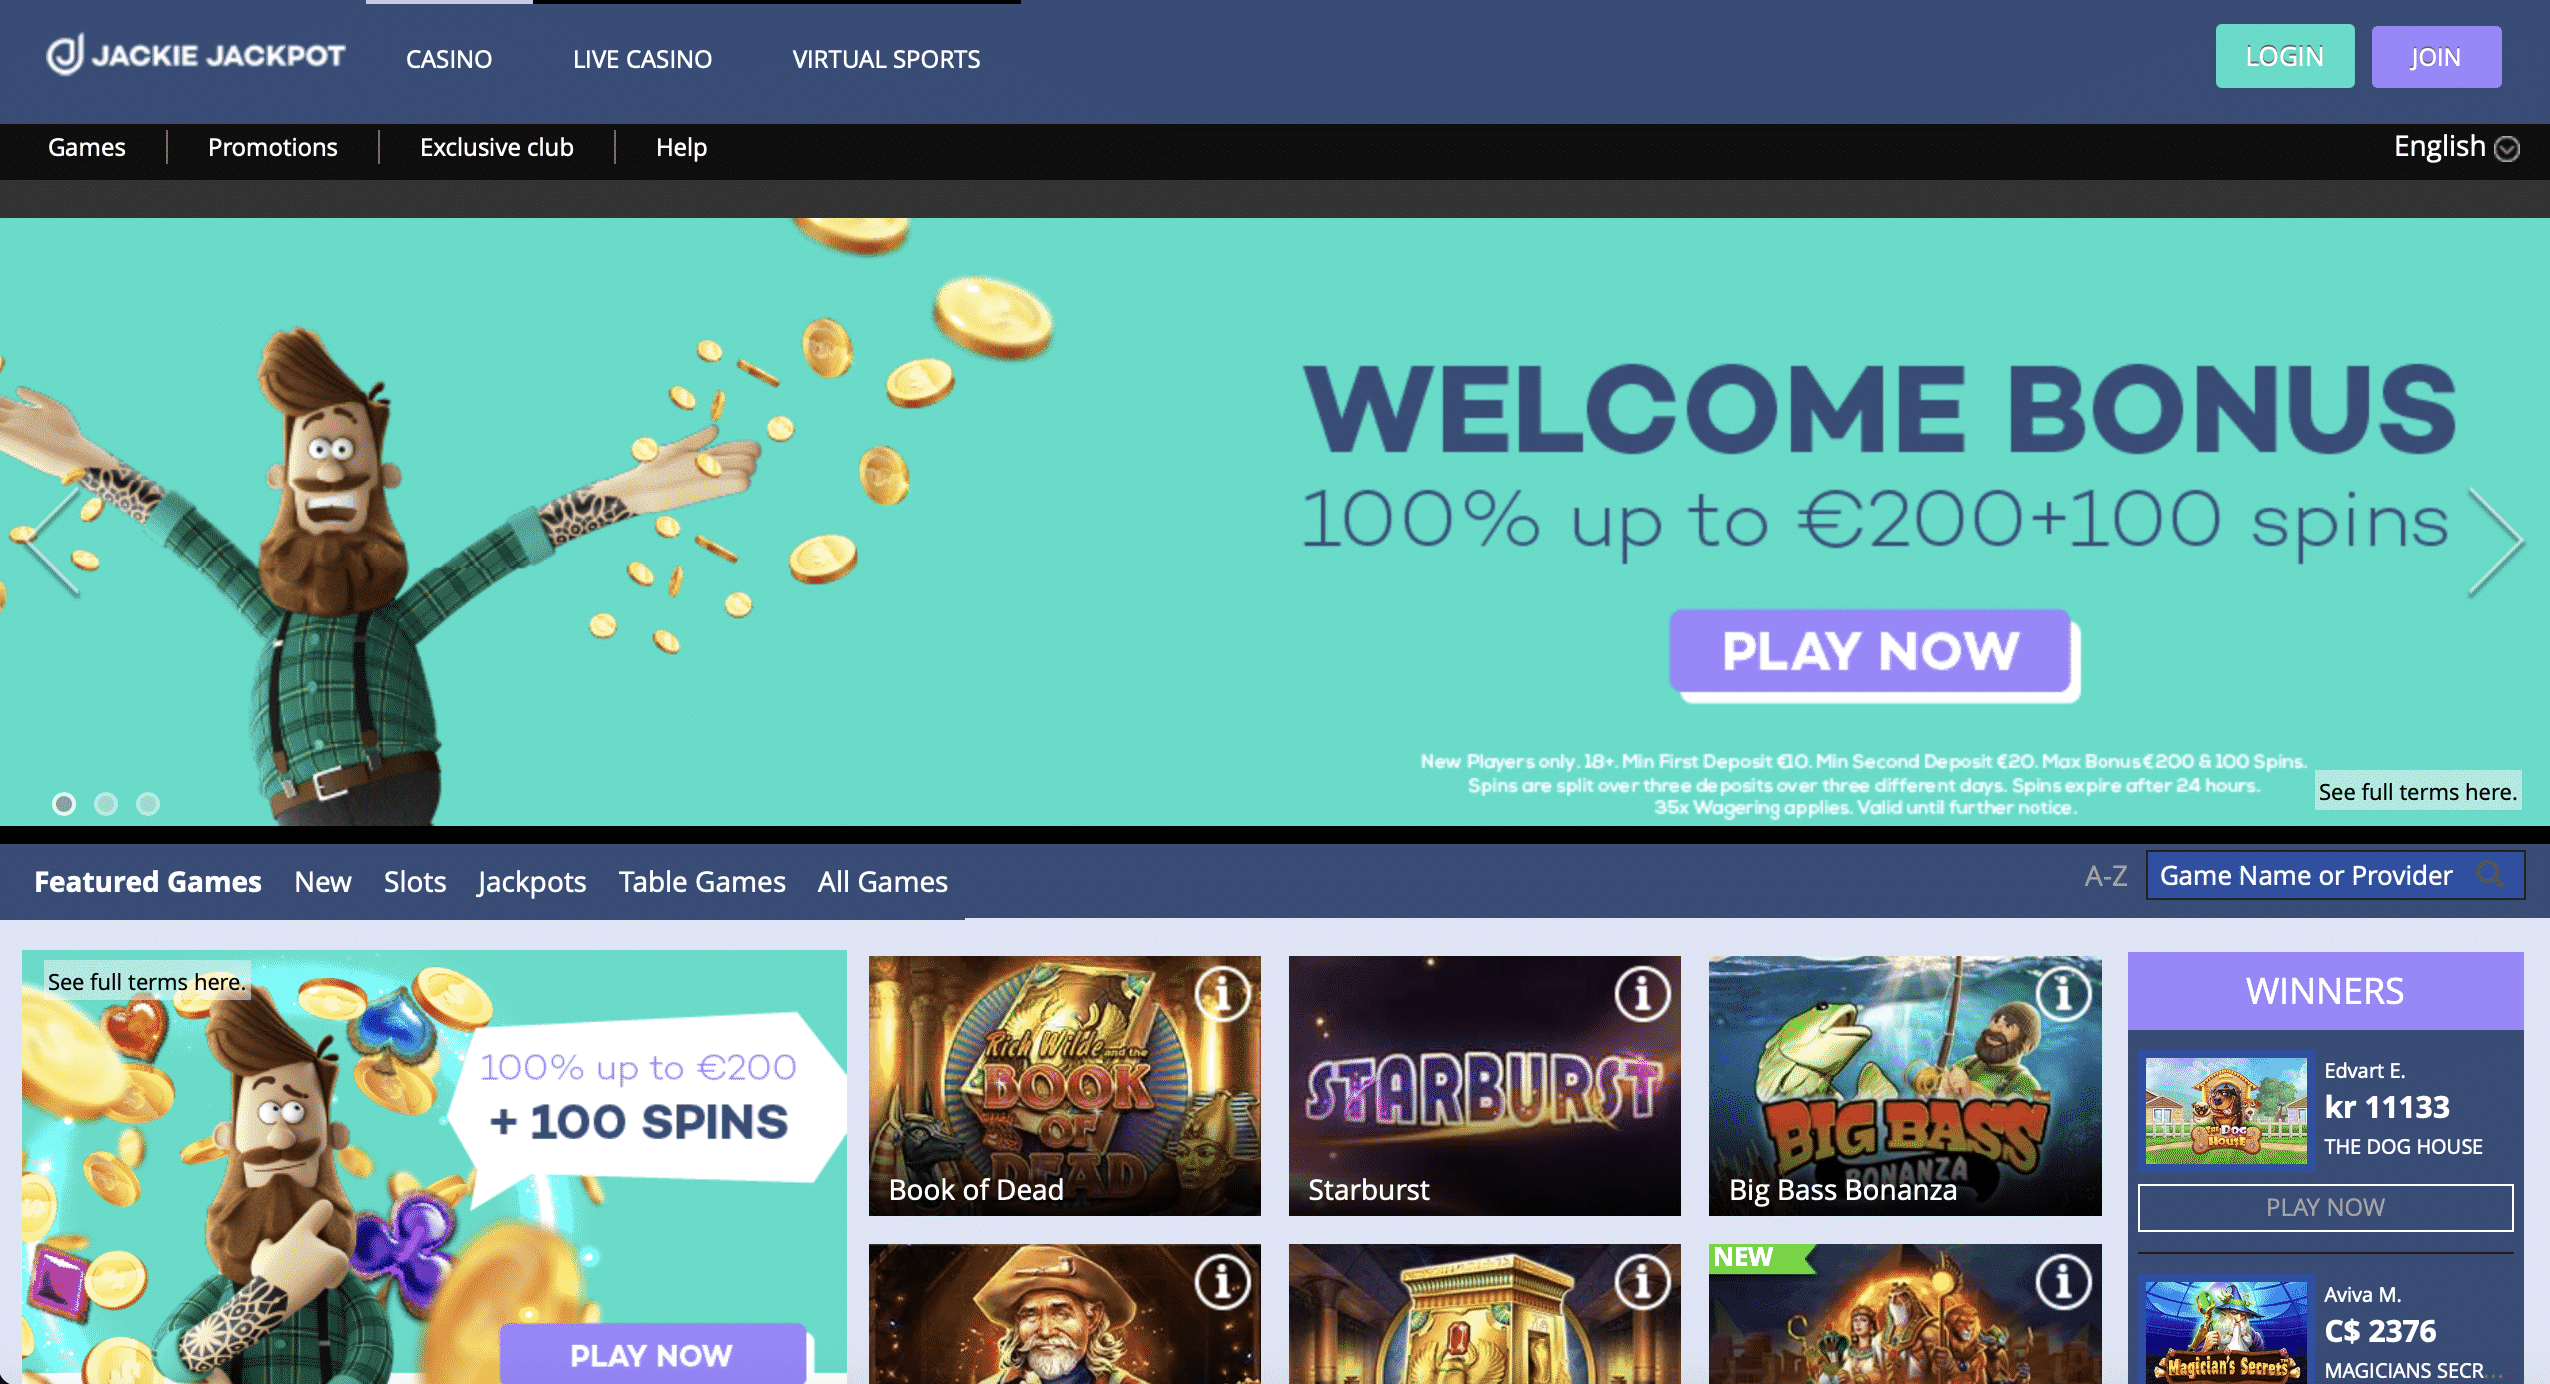Open info icon on Big Bass Bonanza
Image resolution: width=2550 pixels, height=1384 pixels.
point(2063,994)
